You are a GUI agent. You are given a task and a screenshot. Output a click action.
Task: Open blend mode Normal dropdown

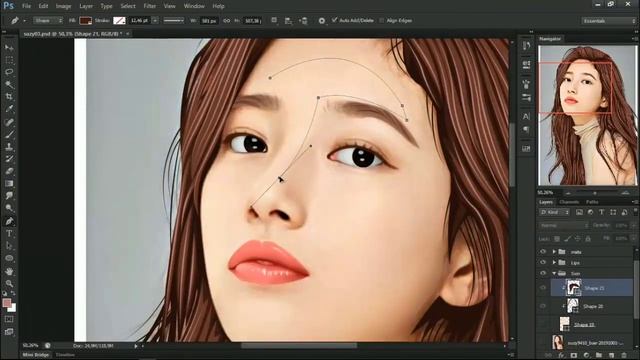coord(564,225)
